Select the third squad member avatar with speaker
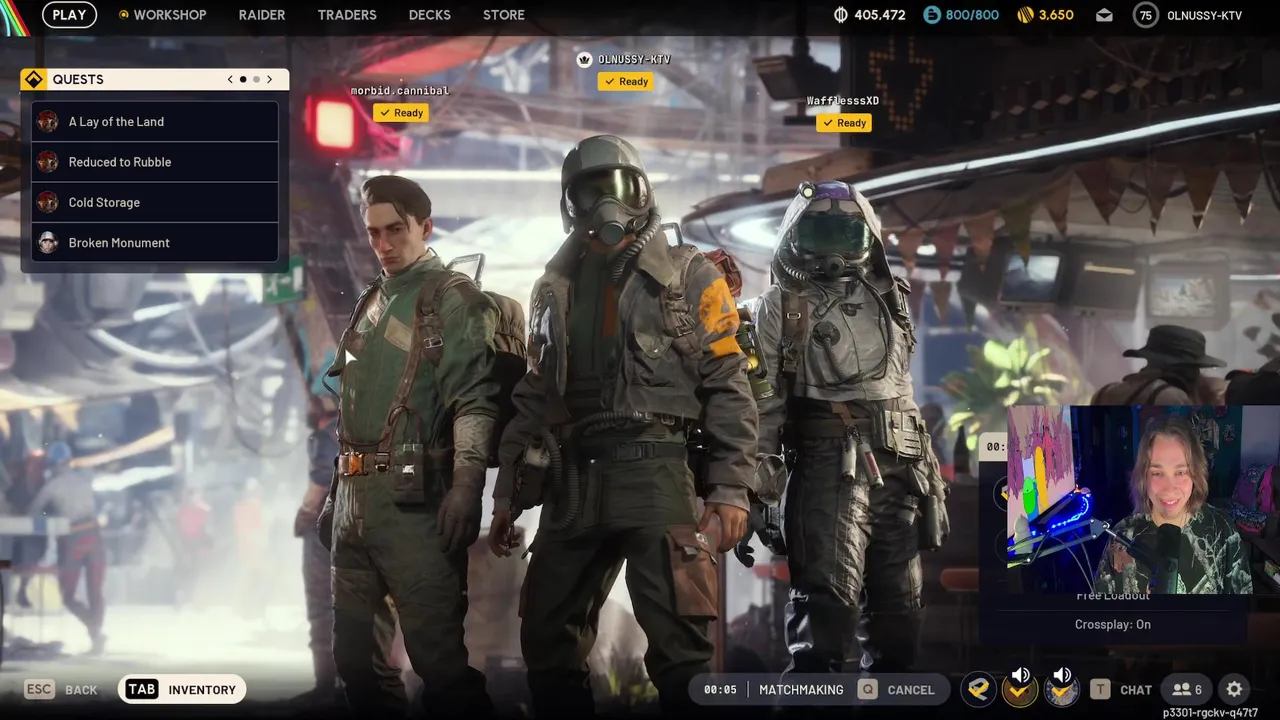1280x720 pixels. point(1061,689)
